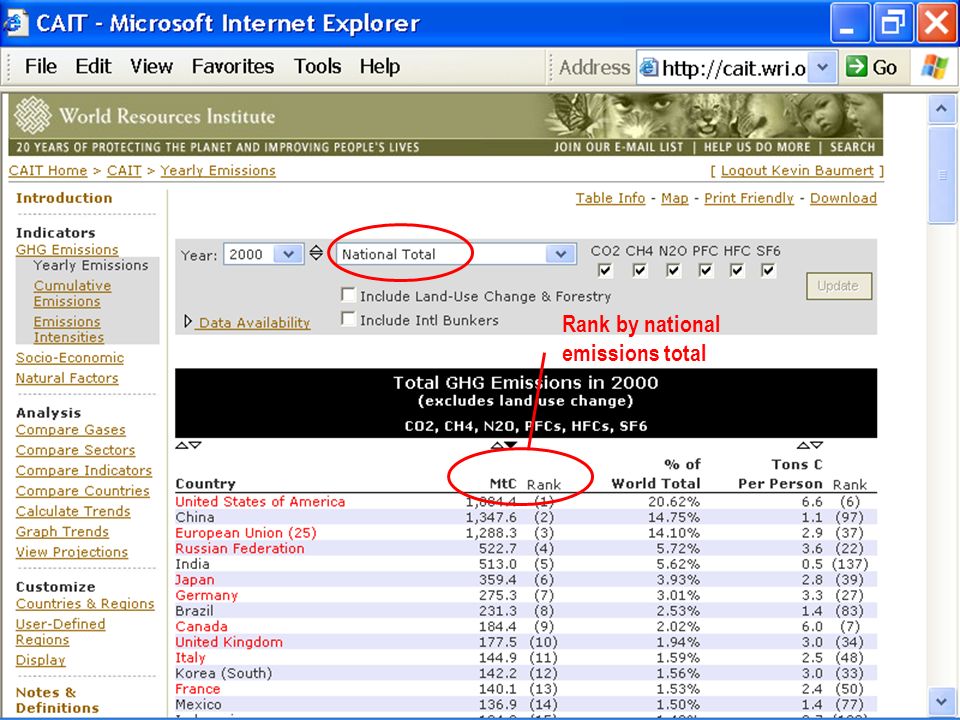This screenshot has width=960, height=720.
Task: Click the Update button
Action: point(839,286)
